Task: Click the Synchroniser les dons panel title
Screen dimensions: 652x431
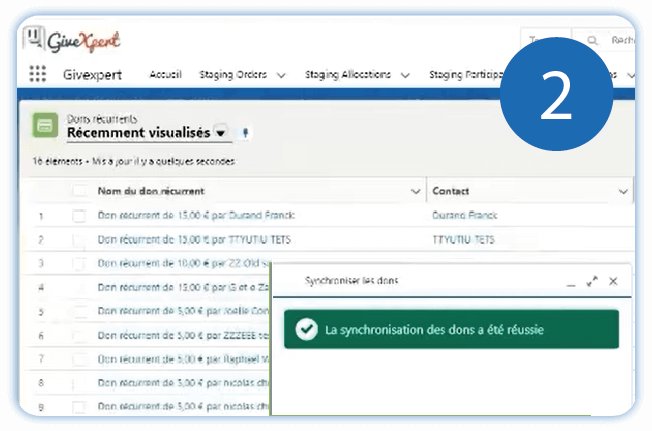Action: [351, 281]
